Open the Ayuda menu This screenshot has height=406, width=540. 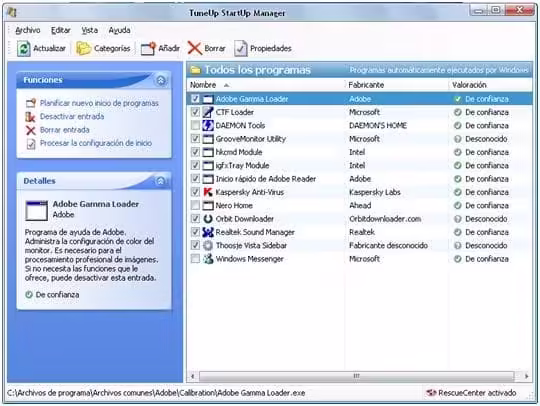coord(120,30)
